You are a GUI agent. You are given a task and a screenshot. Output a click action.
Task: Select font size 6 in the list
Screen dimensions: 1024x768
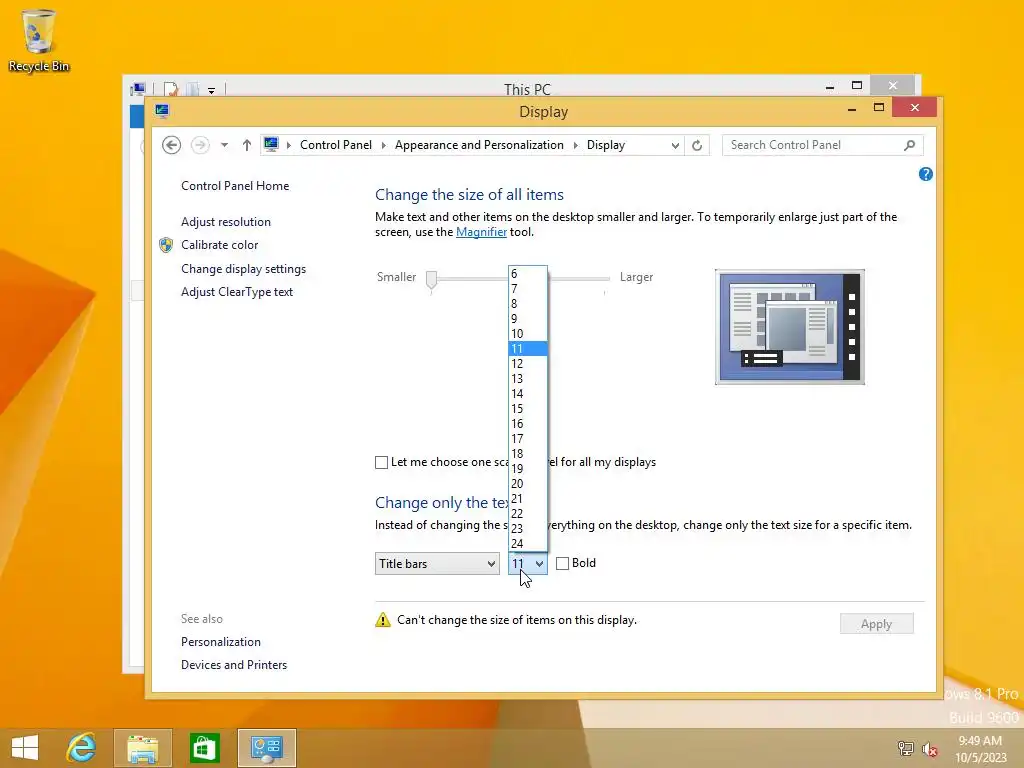(x=528, y=274)
